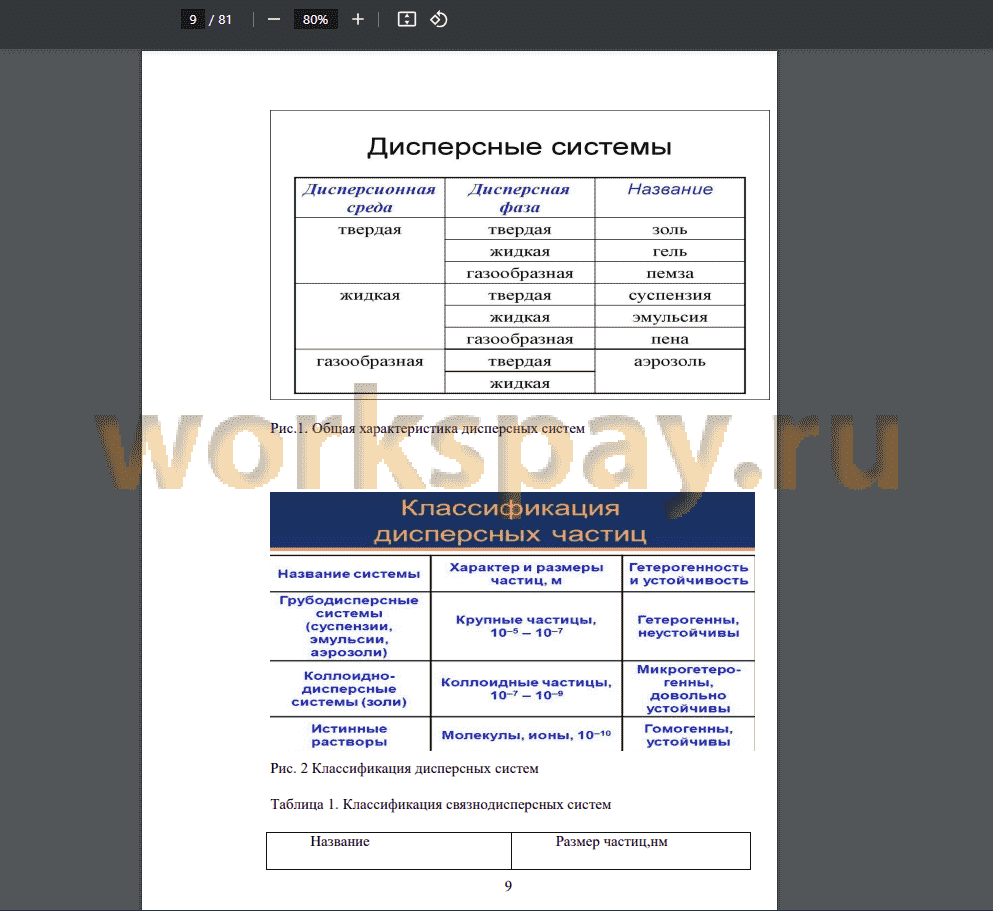Click "твердая" in the суспензия row

pyautogui.click(x=519, y=296)
